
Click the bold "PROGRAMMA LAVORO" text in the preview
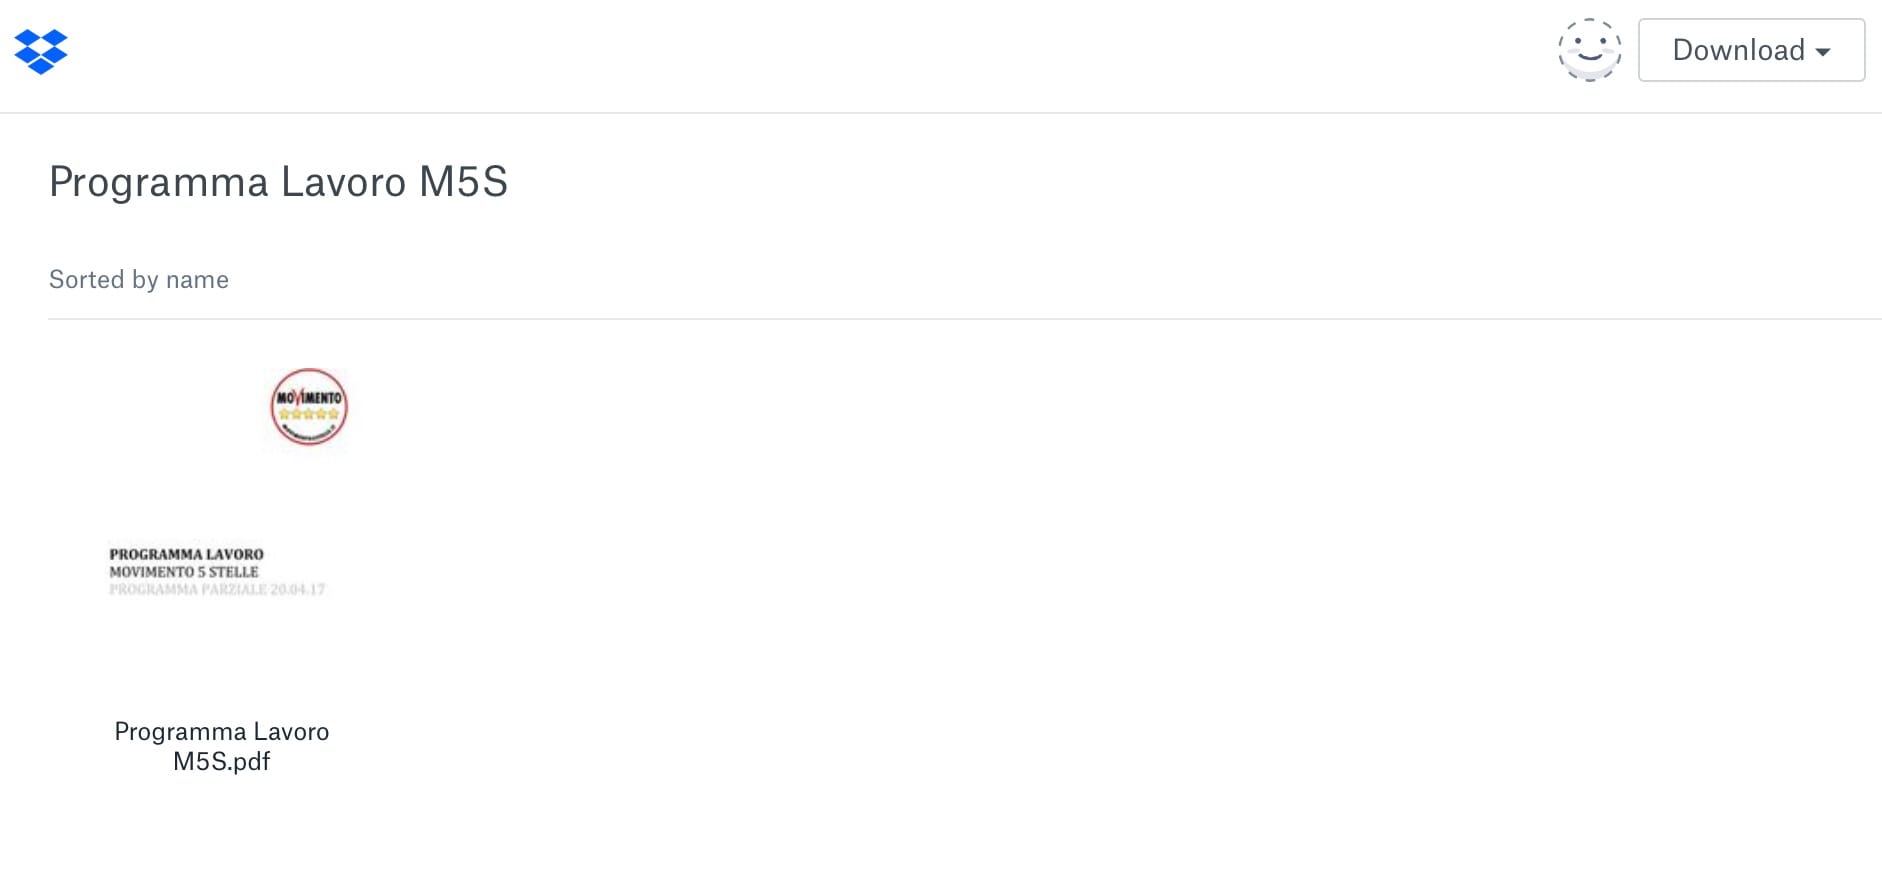coord(186,554)
